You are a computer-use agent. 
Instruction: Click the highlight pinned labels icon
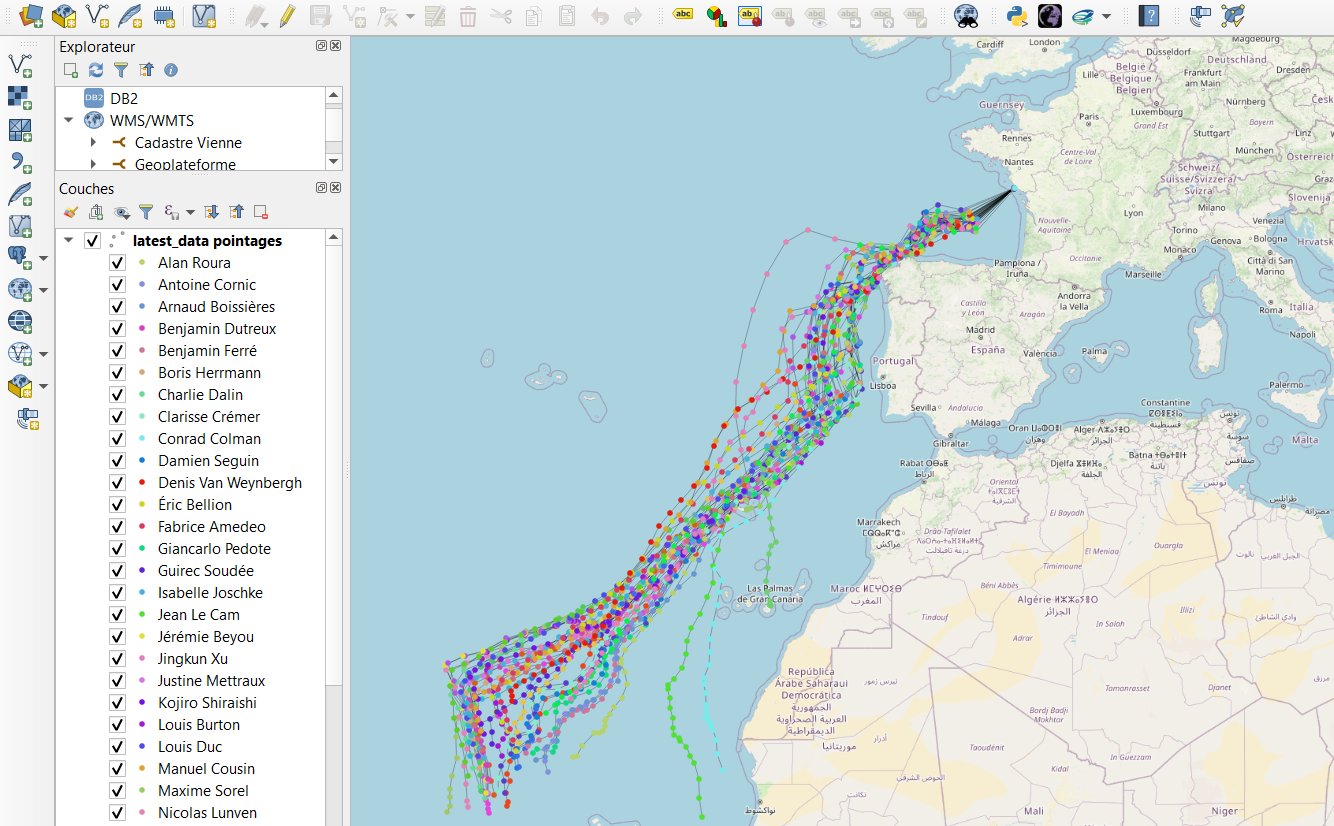click(750, 15)
